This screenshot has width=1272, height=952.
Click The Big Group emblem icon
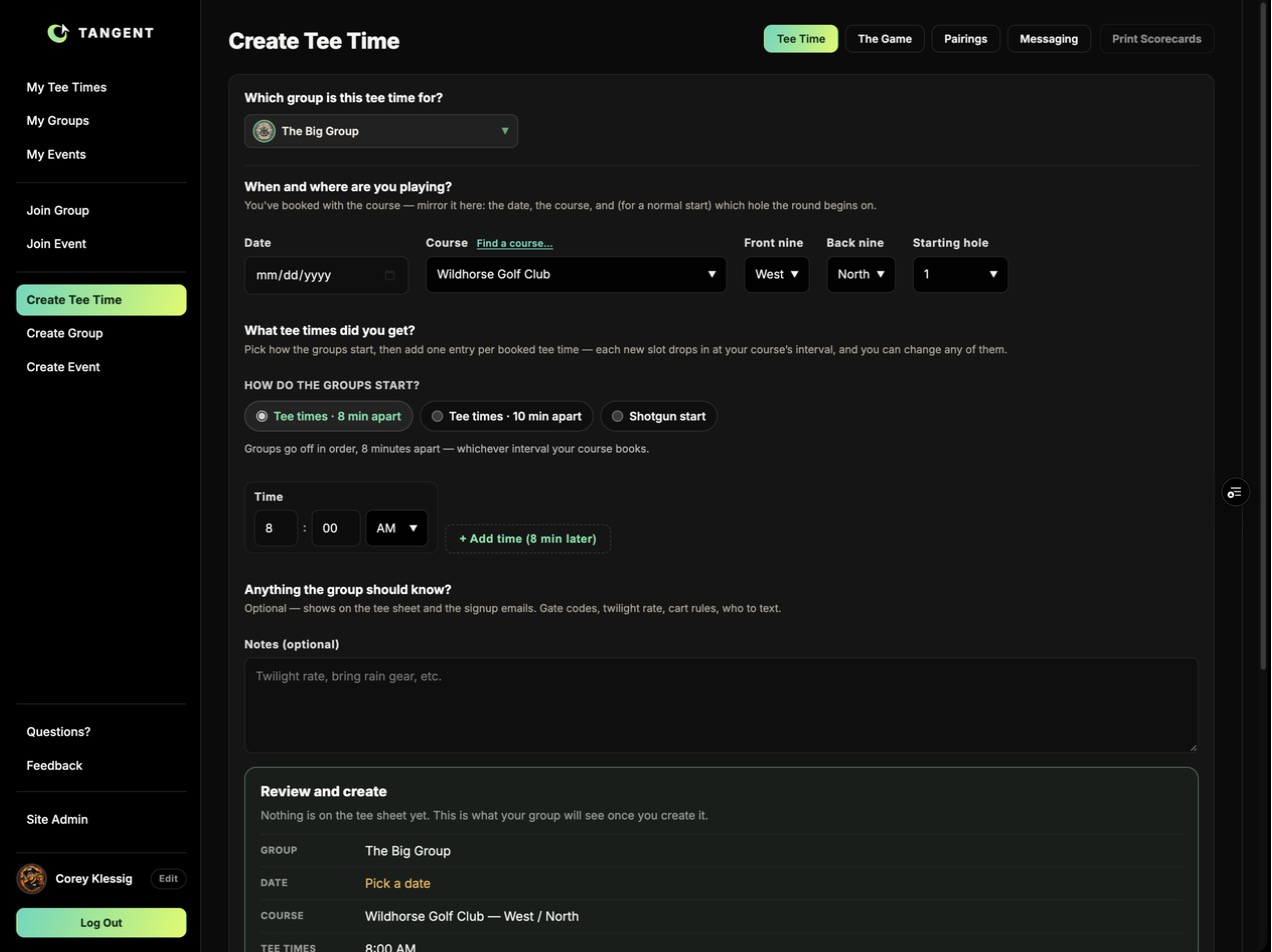(264, 131)
